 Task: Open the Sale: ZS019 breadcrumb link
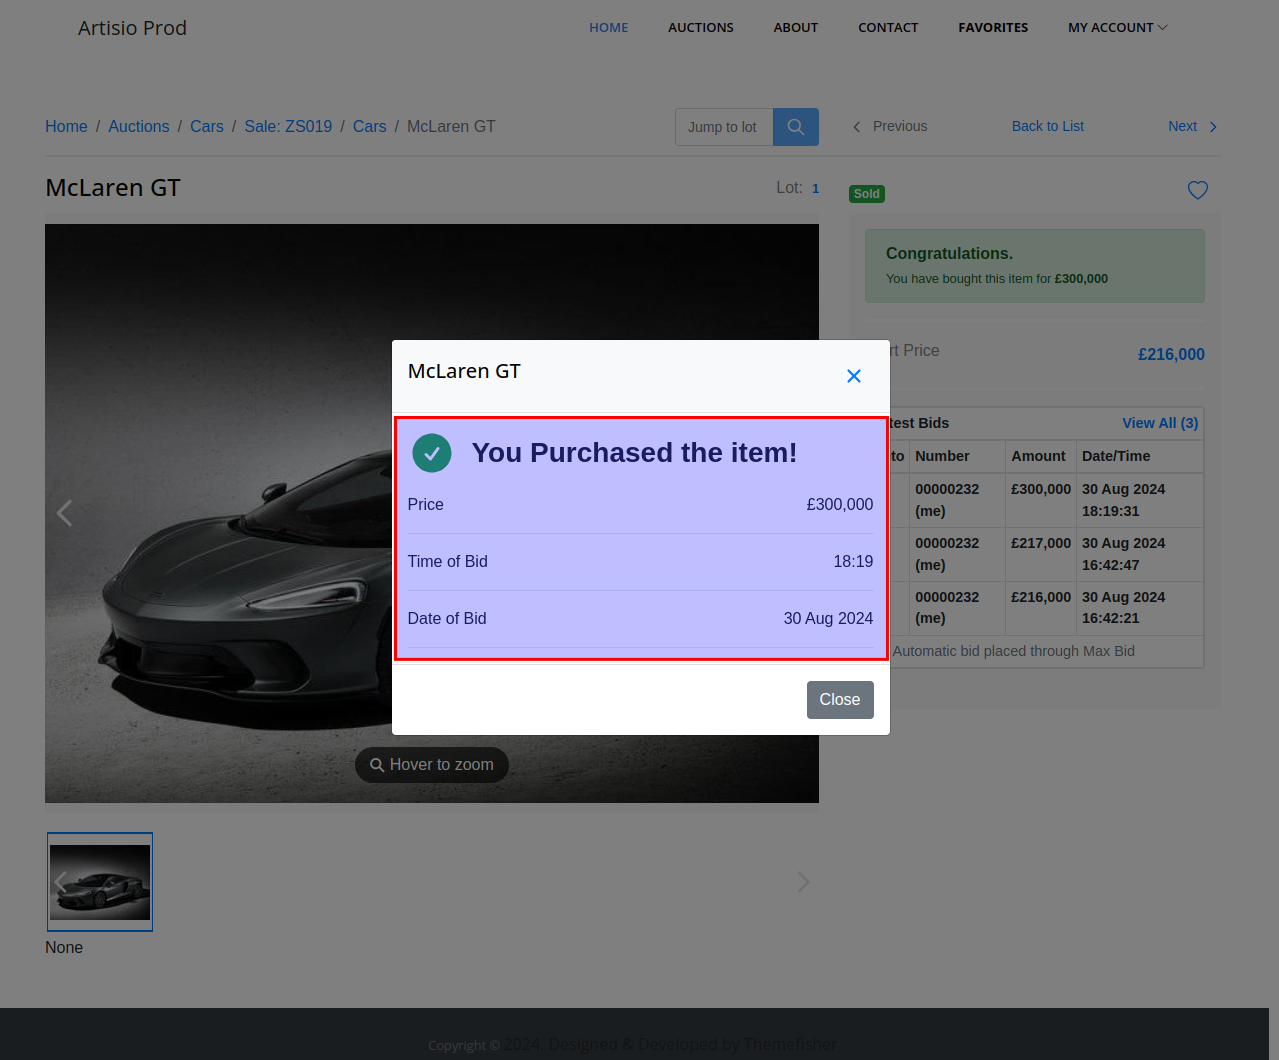click(x=288, y=126)
